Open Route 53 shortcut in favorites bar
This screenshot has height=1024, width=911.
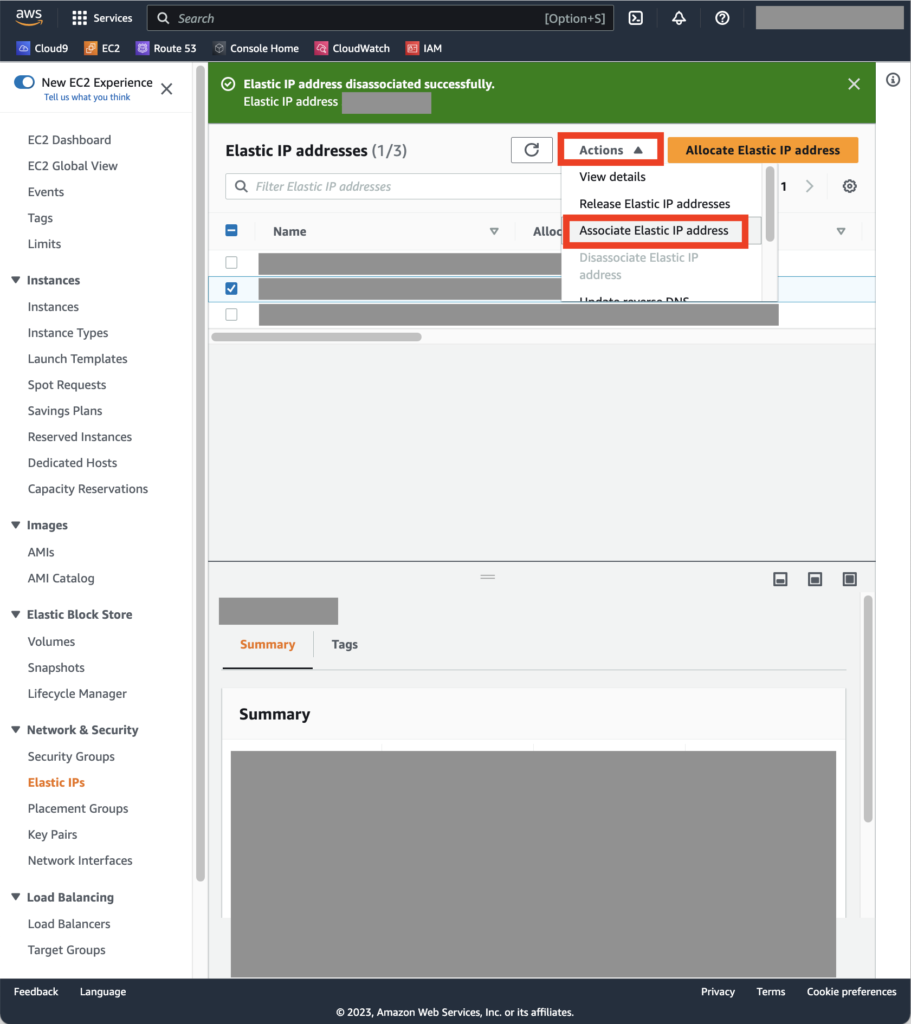(167, 48)
